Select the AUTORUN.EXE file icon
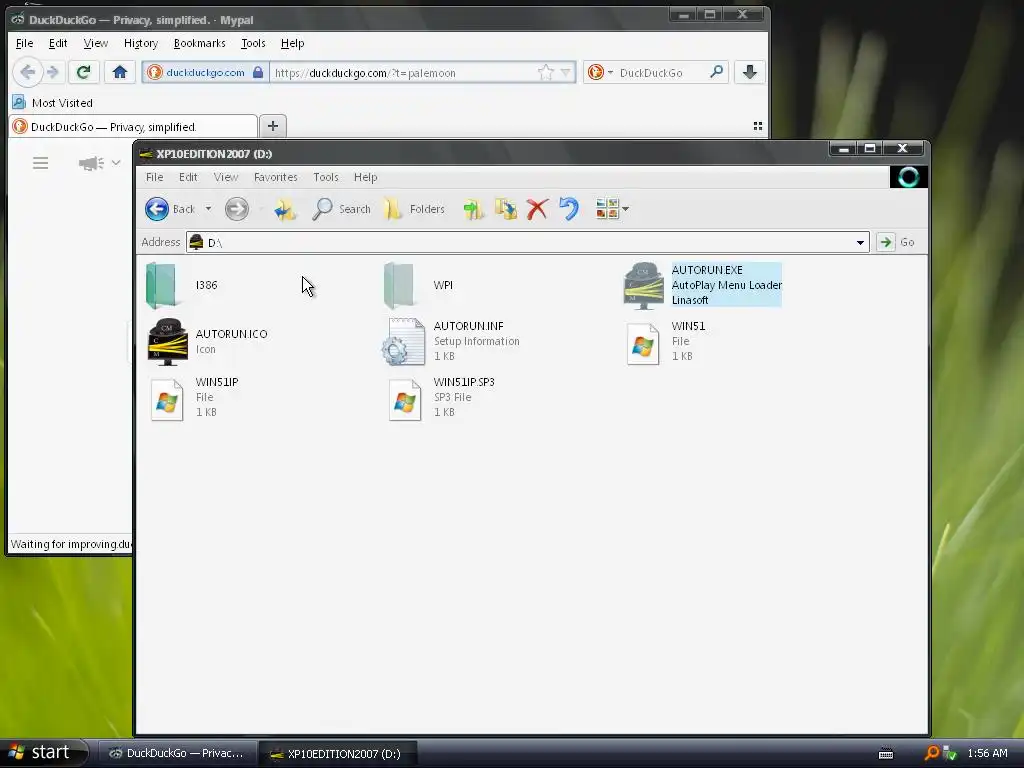Image resolution: width=1024 pixels, height=768 pixels. (643, 285)
